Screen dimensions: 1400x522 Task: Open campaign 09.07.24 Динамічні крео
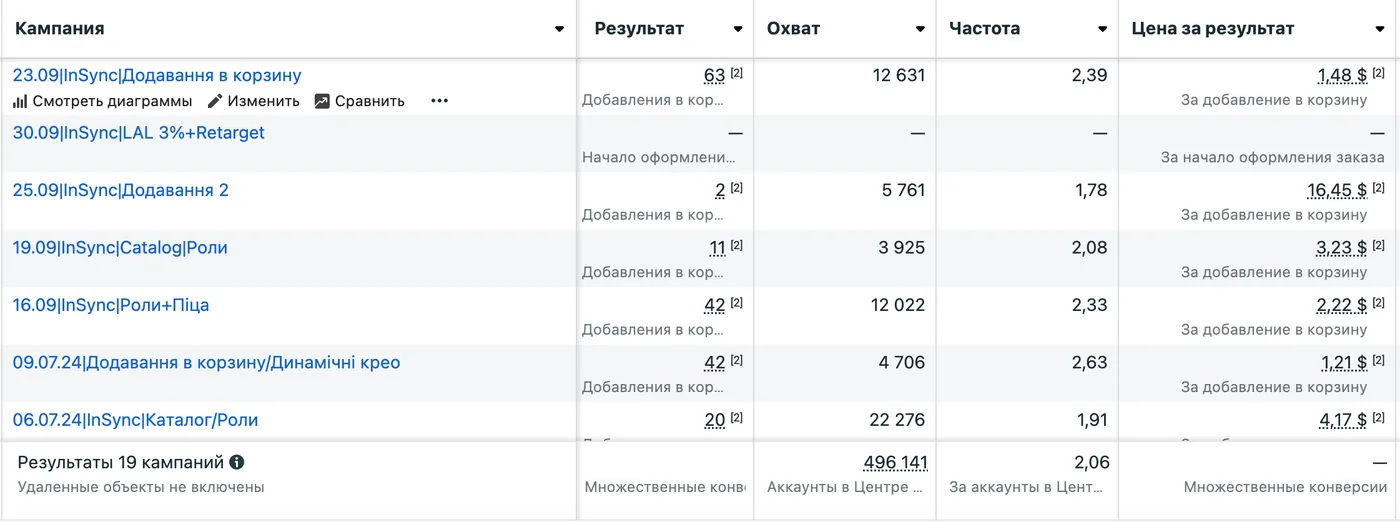tap(207, 362)
